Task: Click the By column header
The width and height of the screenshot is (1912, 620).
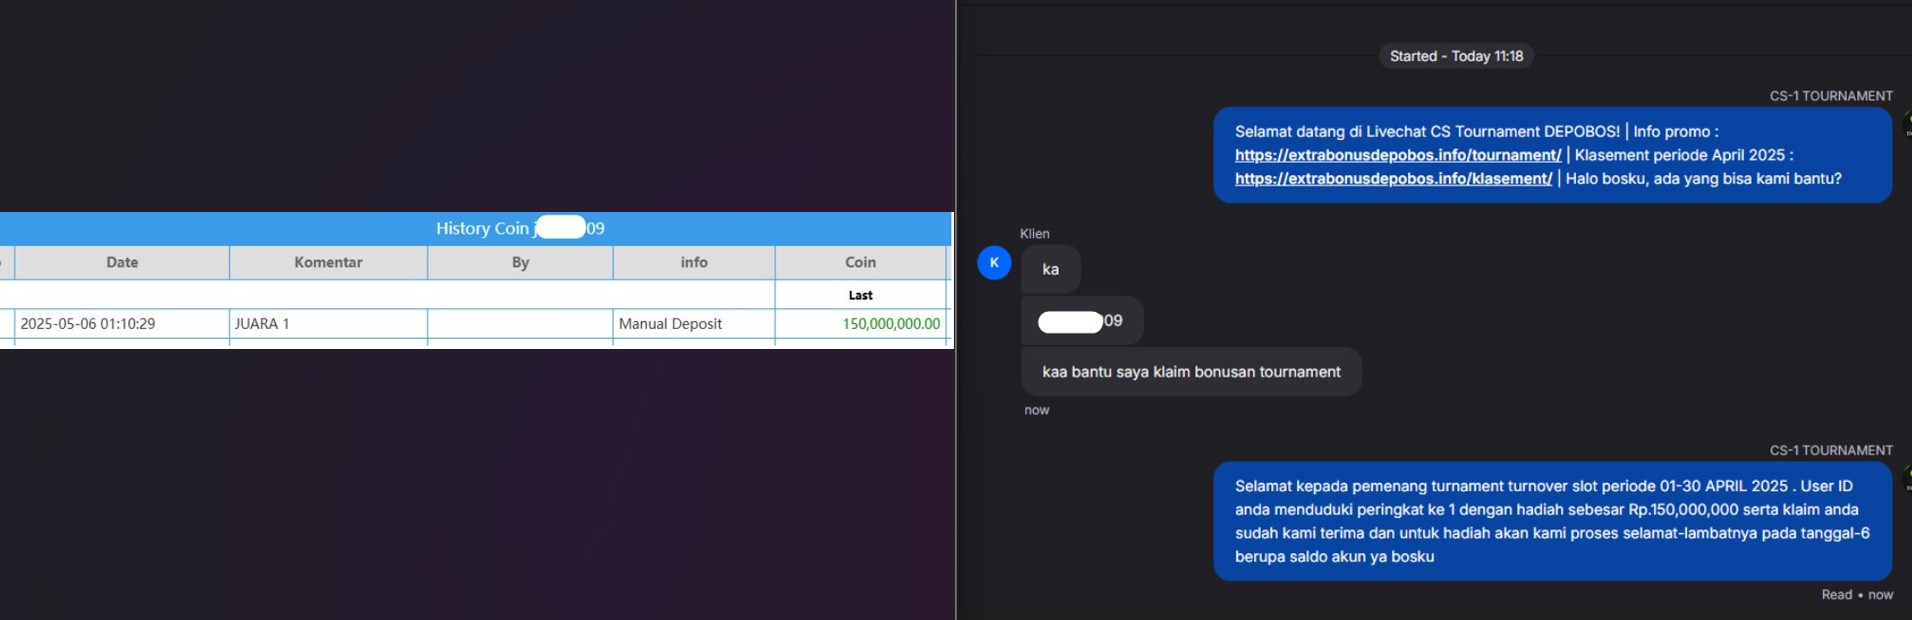Action: [520, 262]
